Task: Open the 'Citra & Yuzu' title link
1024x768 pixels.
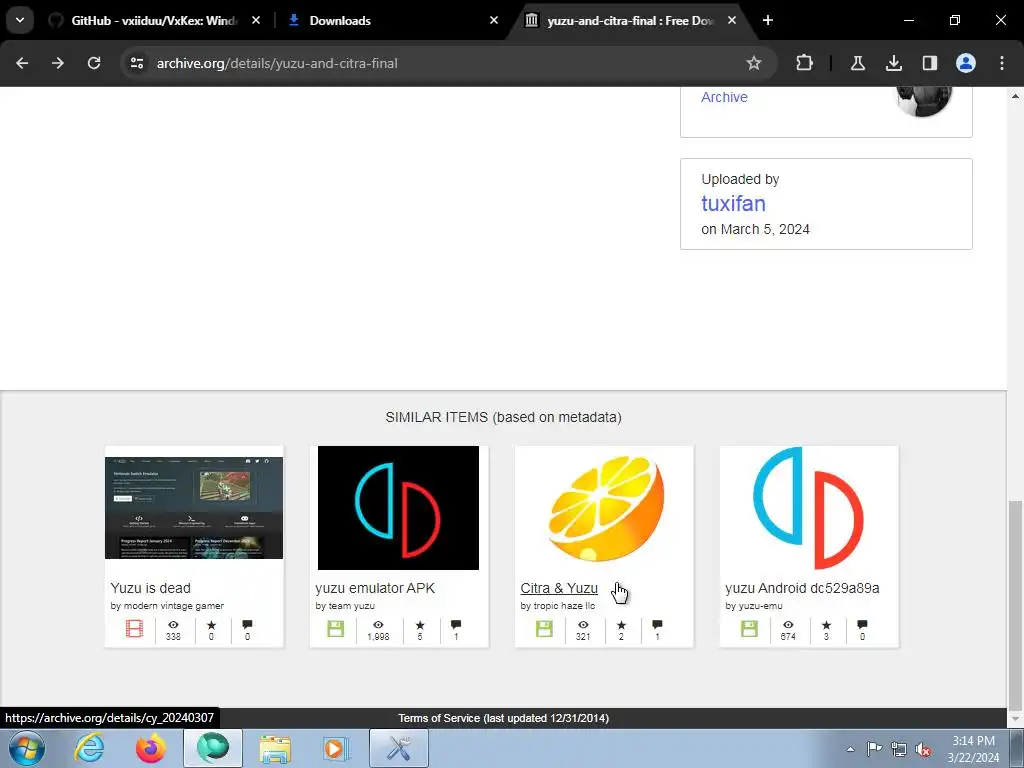Action: (x=559, y=588)
